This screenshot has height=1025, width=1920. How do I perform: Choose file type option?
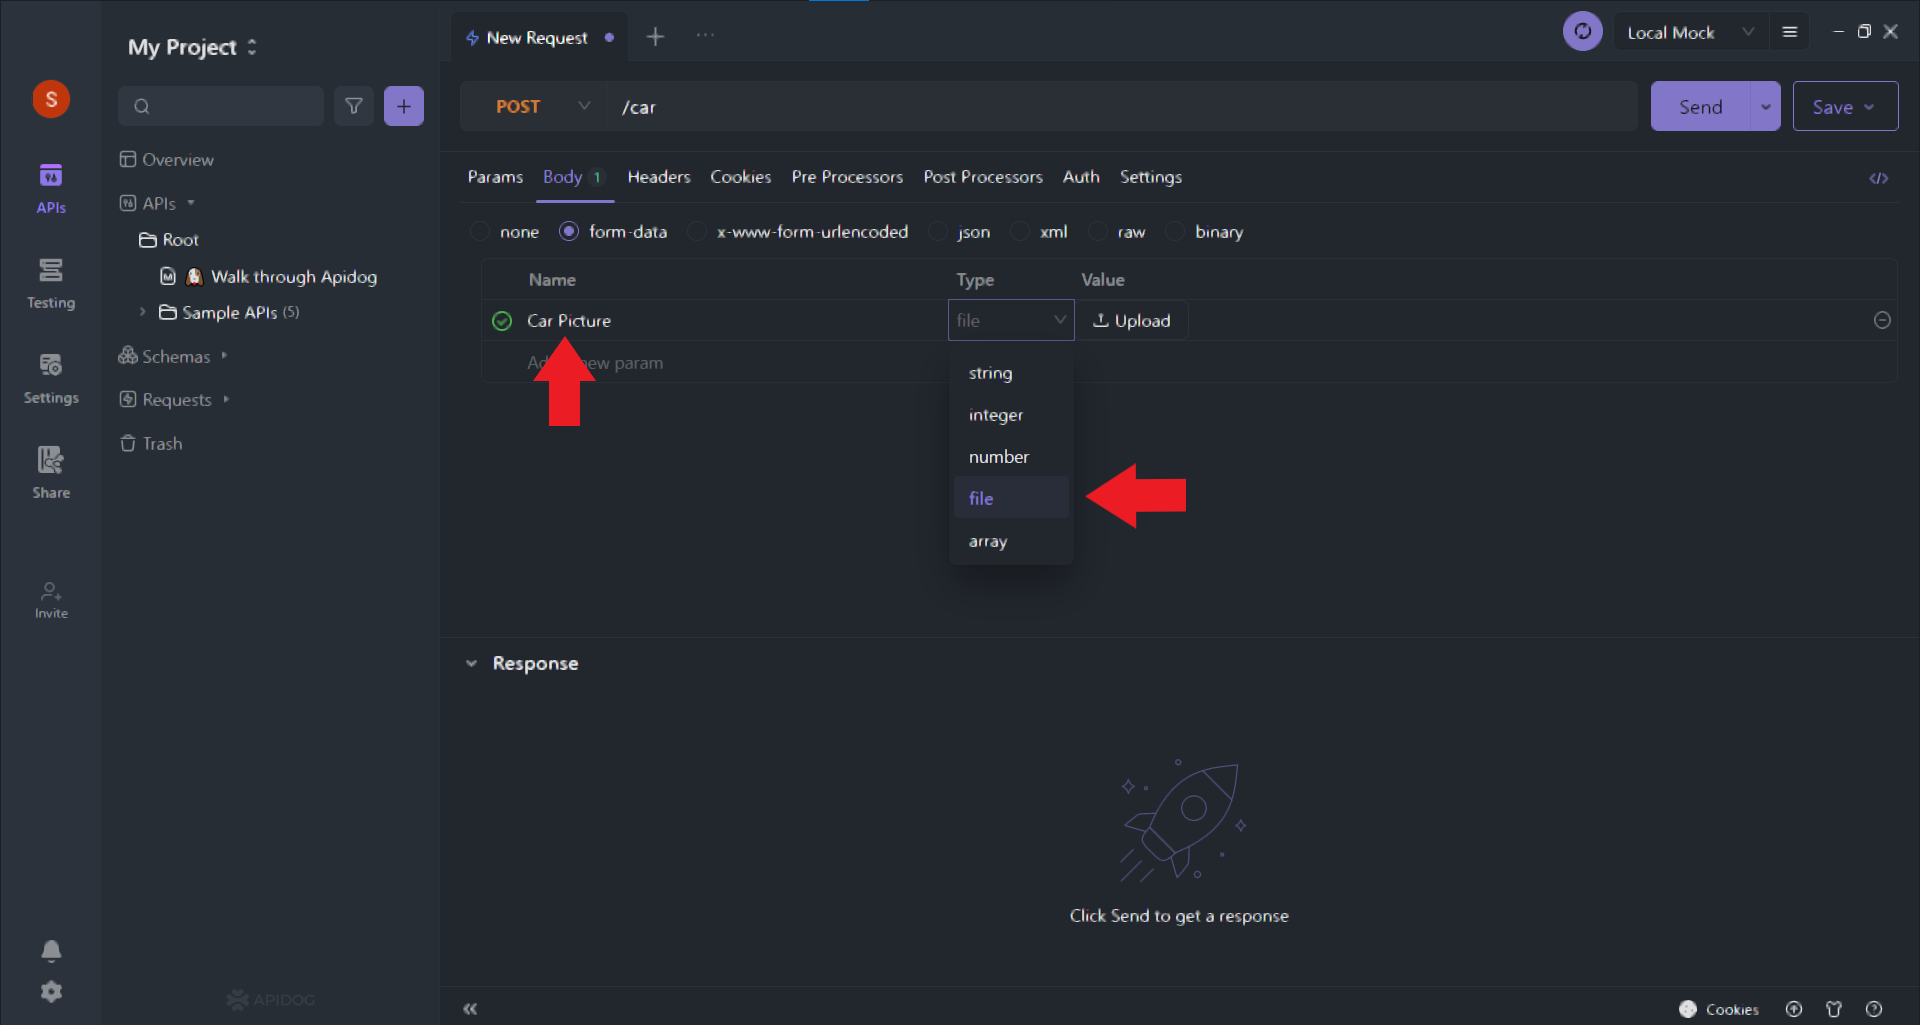coord(1011,498)
